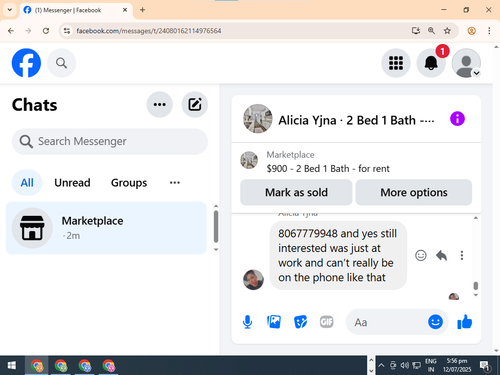Screen dimensions: 500x375
Task: Start a new message compose icon
Action: point(195,104)
